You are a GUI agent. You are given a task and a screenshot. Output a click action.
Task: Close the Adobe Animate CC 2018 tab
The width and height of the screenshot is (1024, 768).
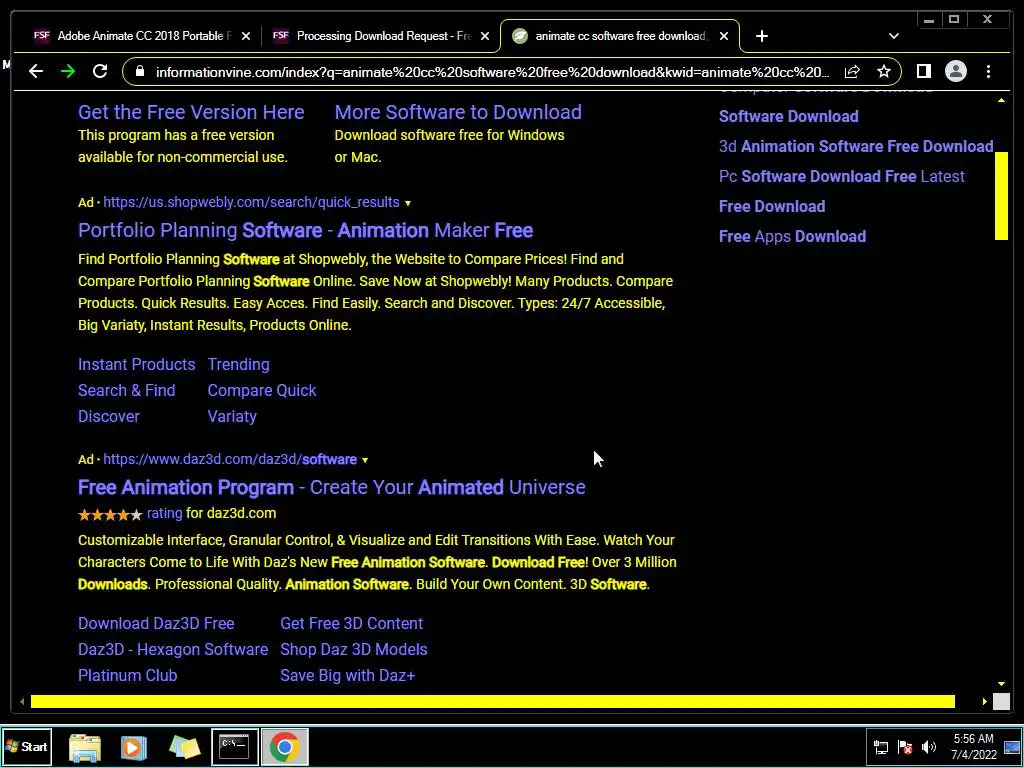(x=246, y=36)
